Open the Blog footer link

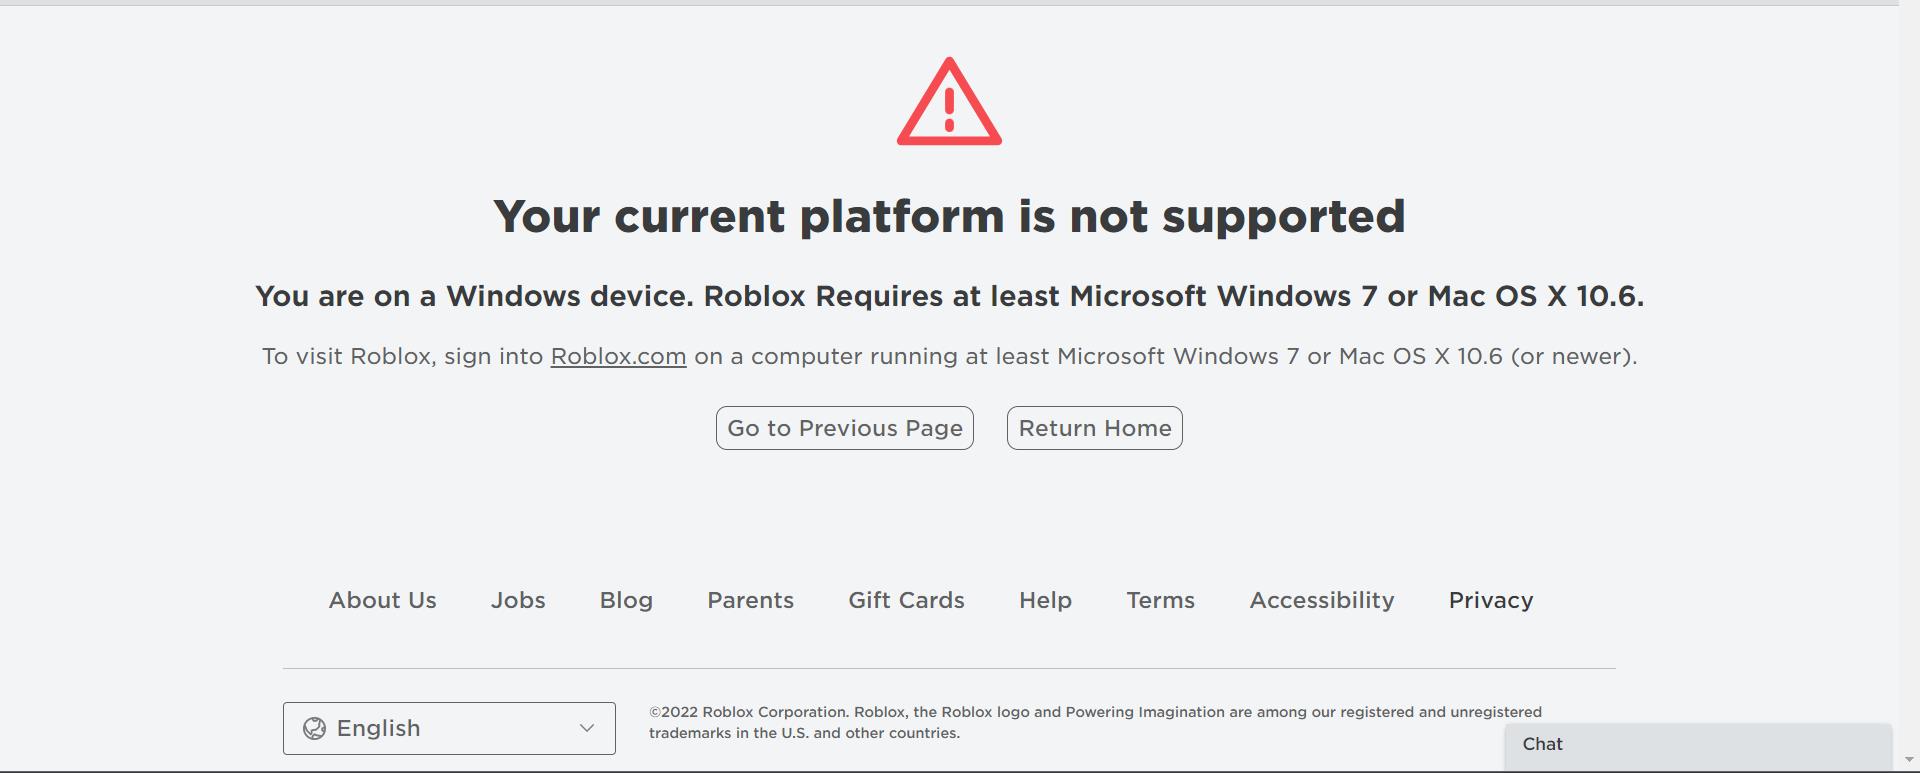(626, 600)
